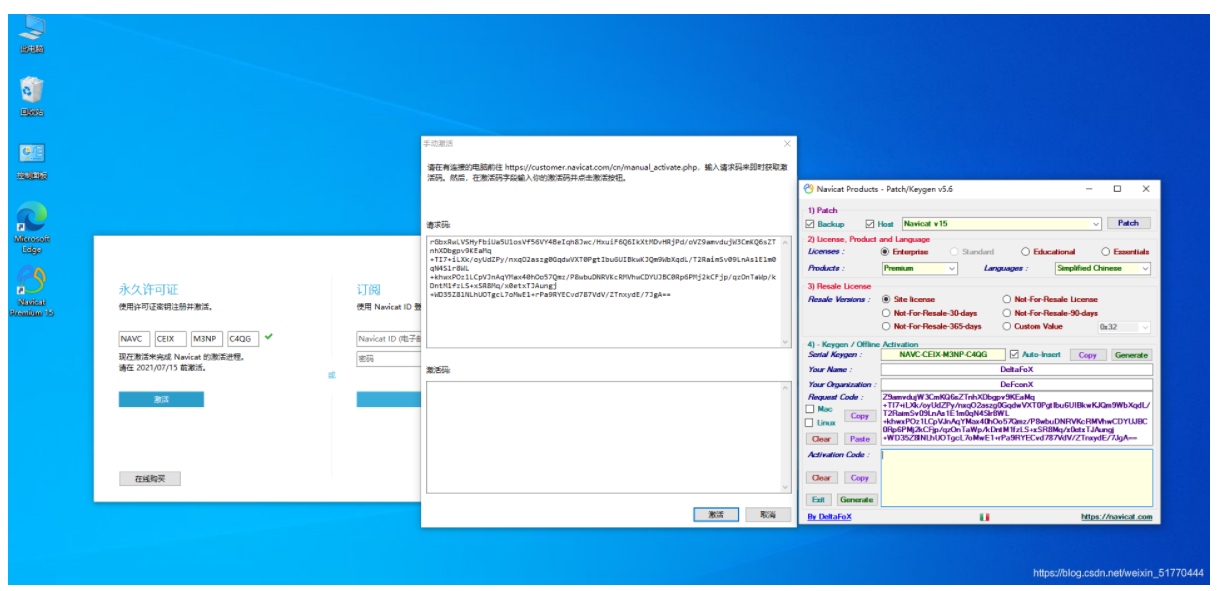This screenshot has height=591, width=1222.
Task: Paste into the Request Code field
Action: tap(859, 439)
